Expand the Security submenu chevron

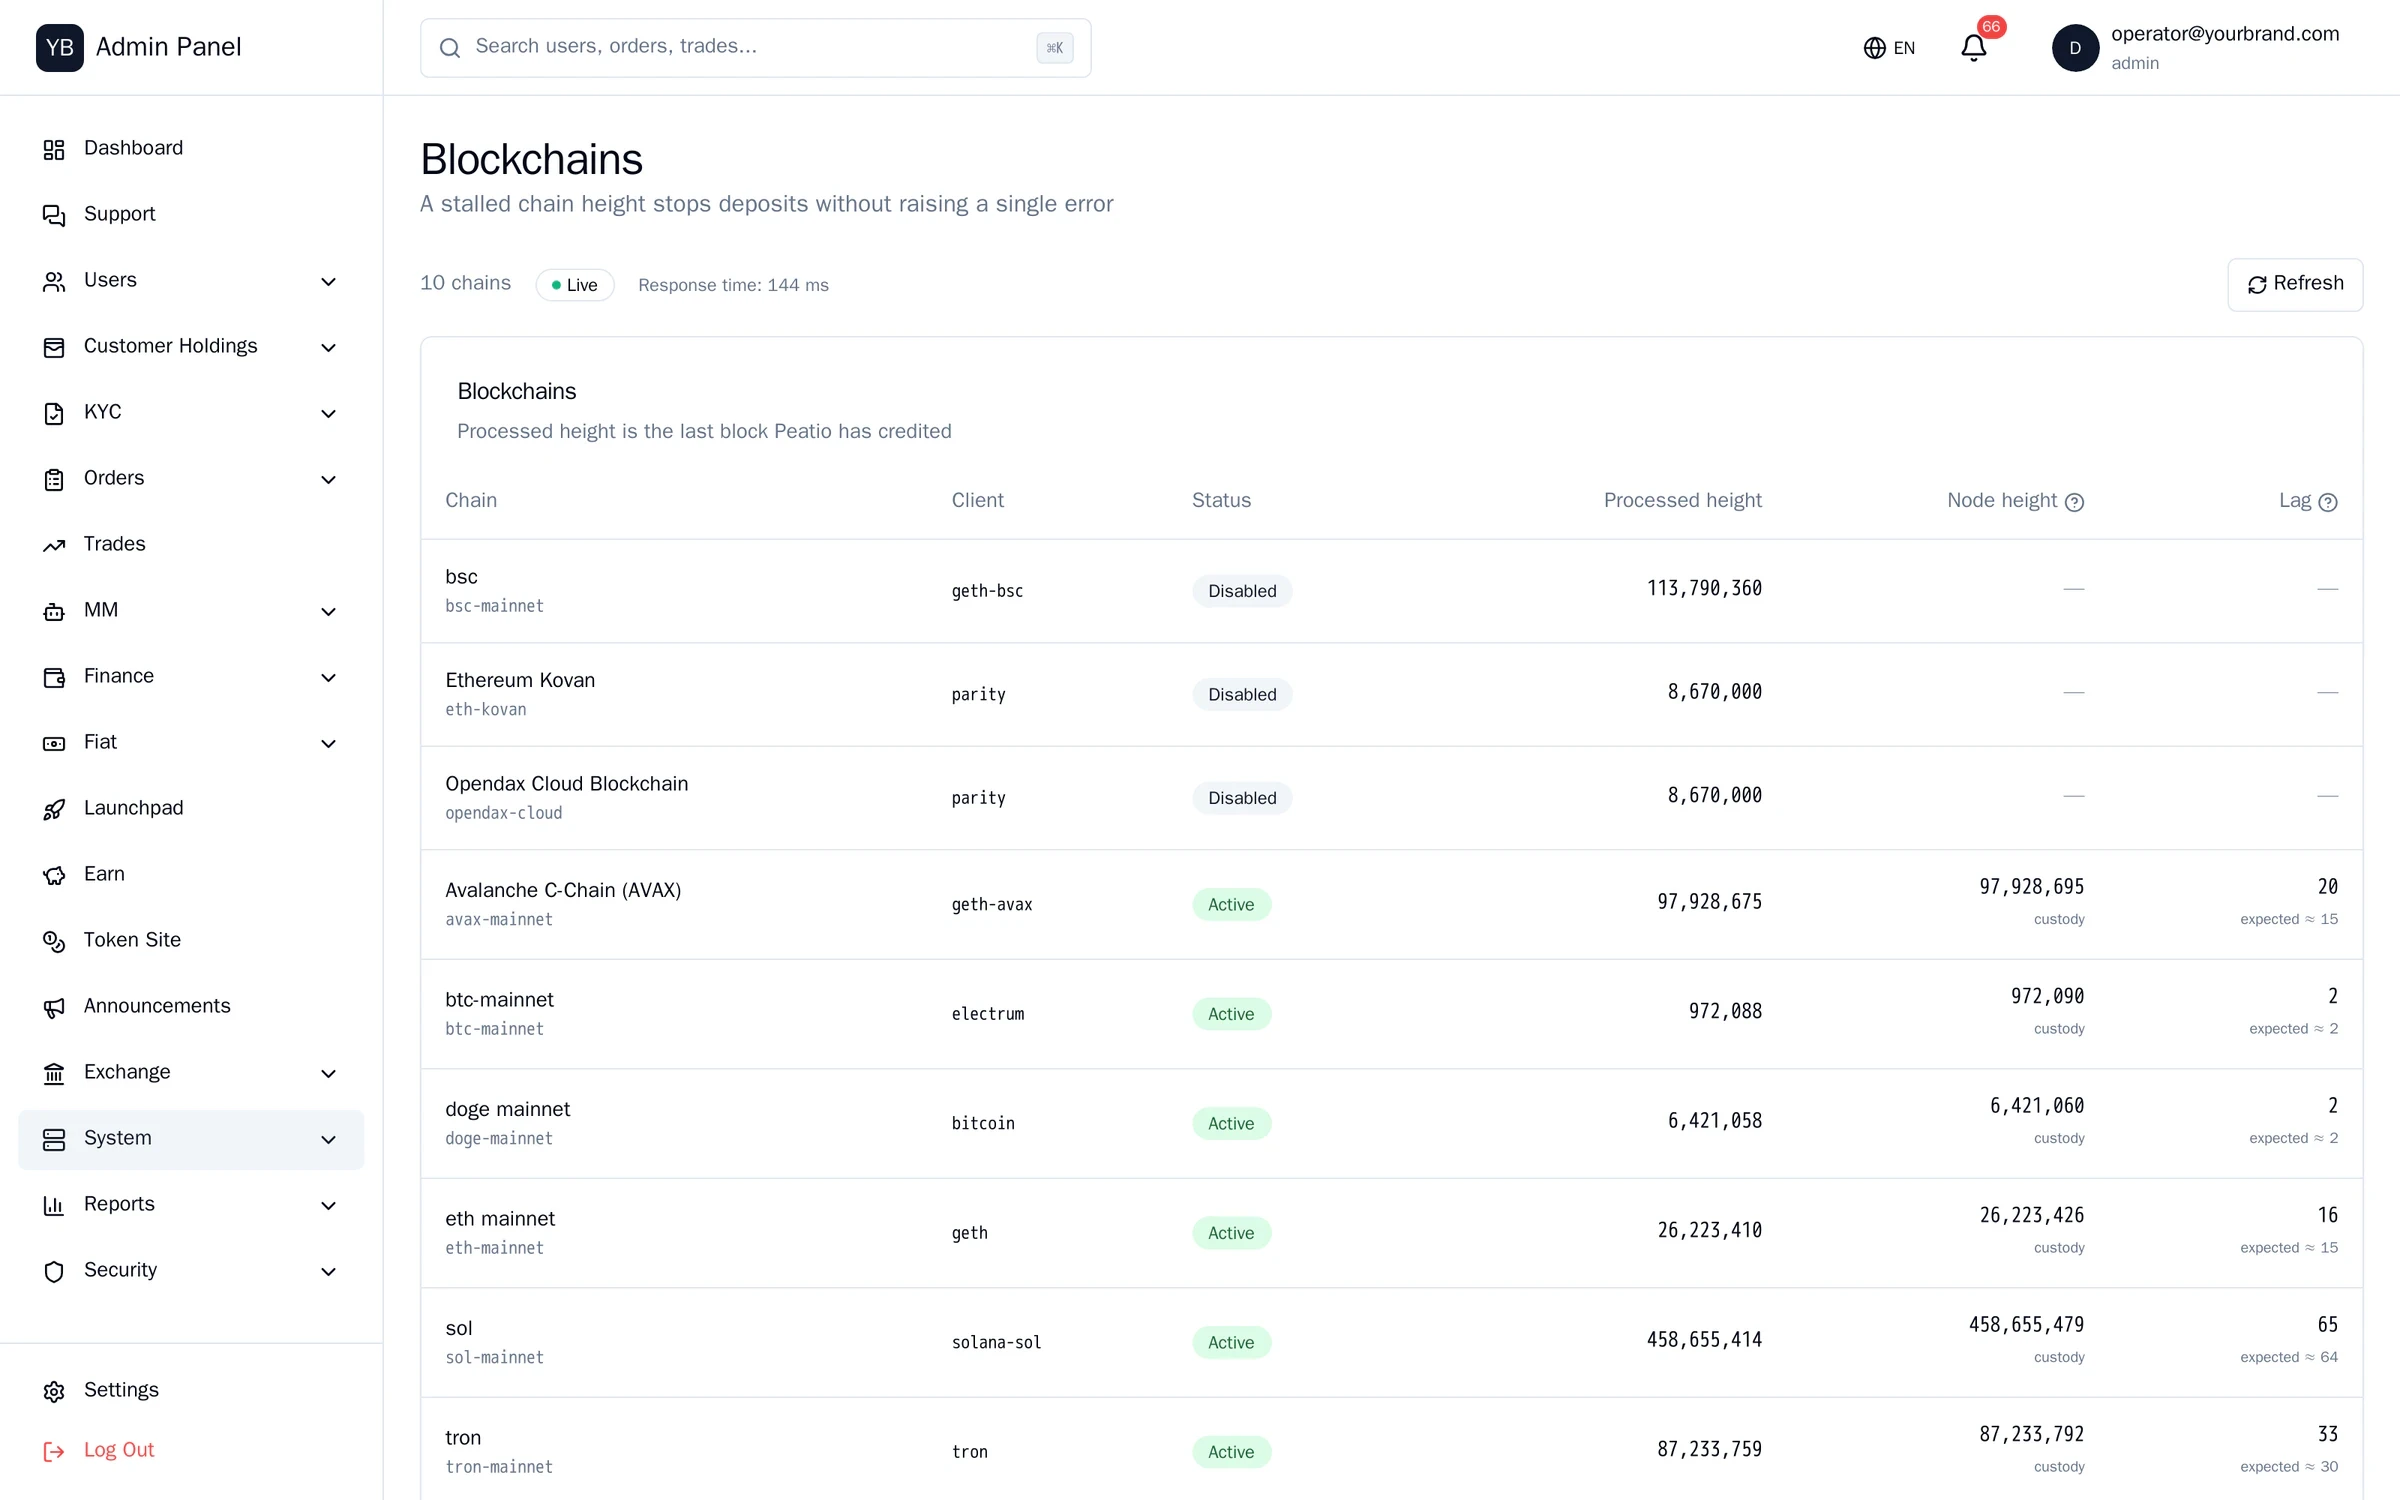click(328, 1272)
